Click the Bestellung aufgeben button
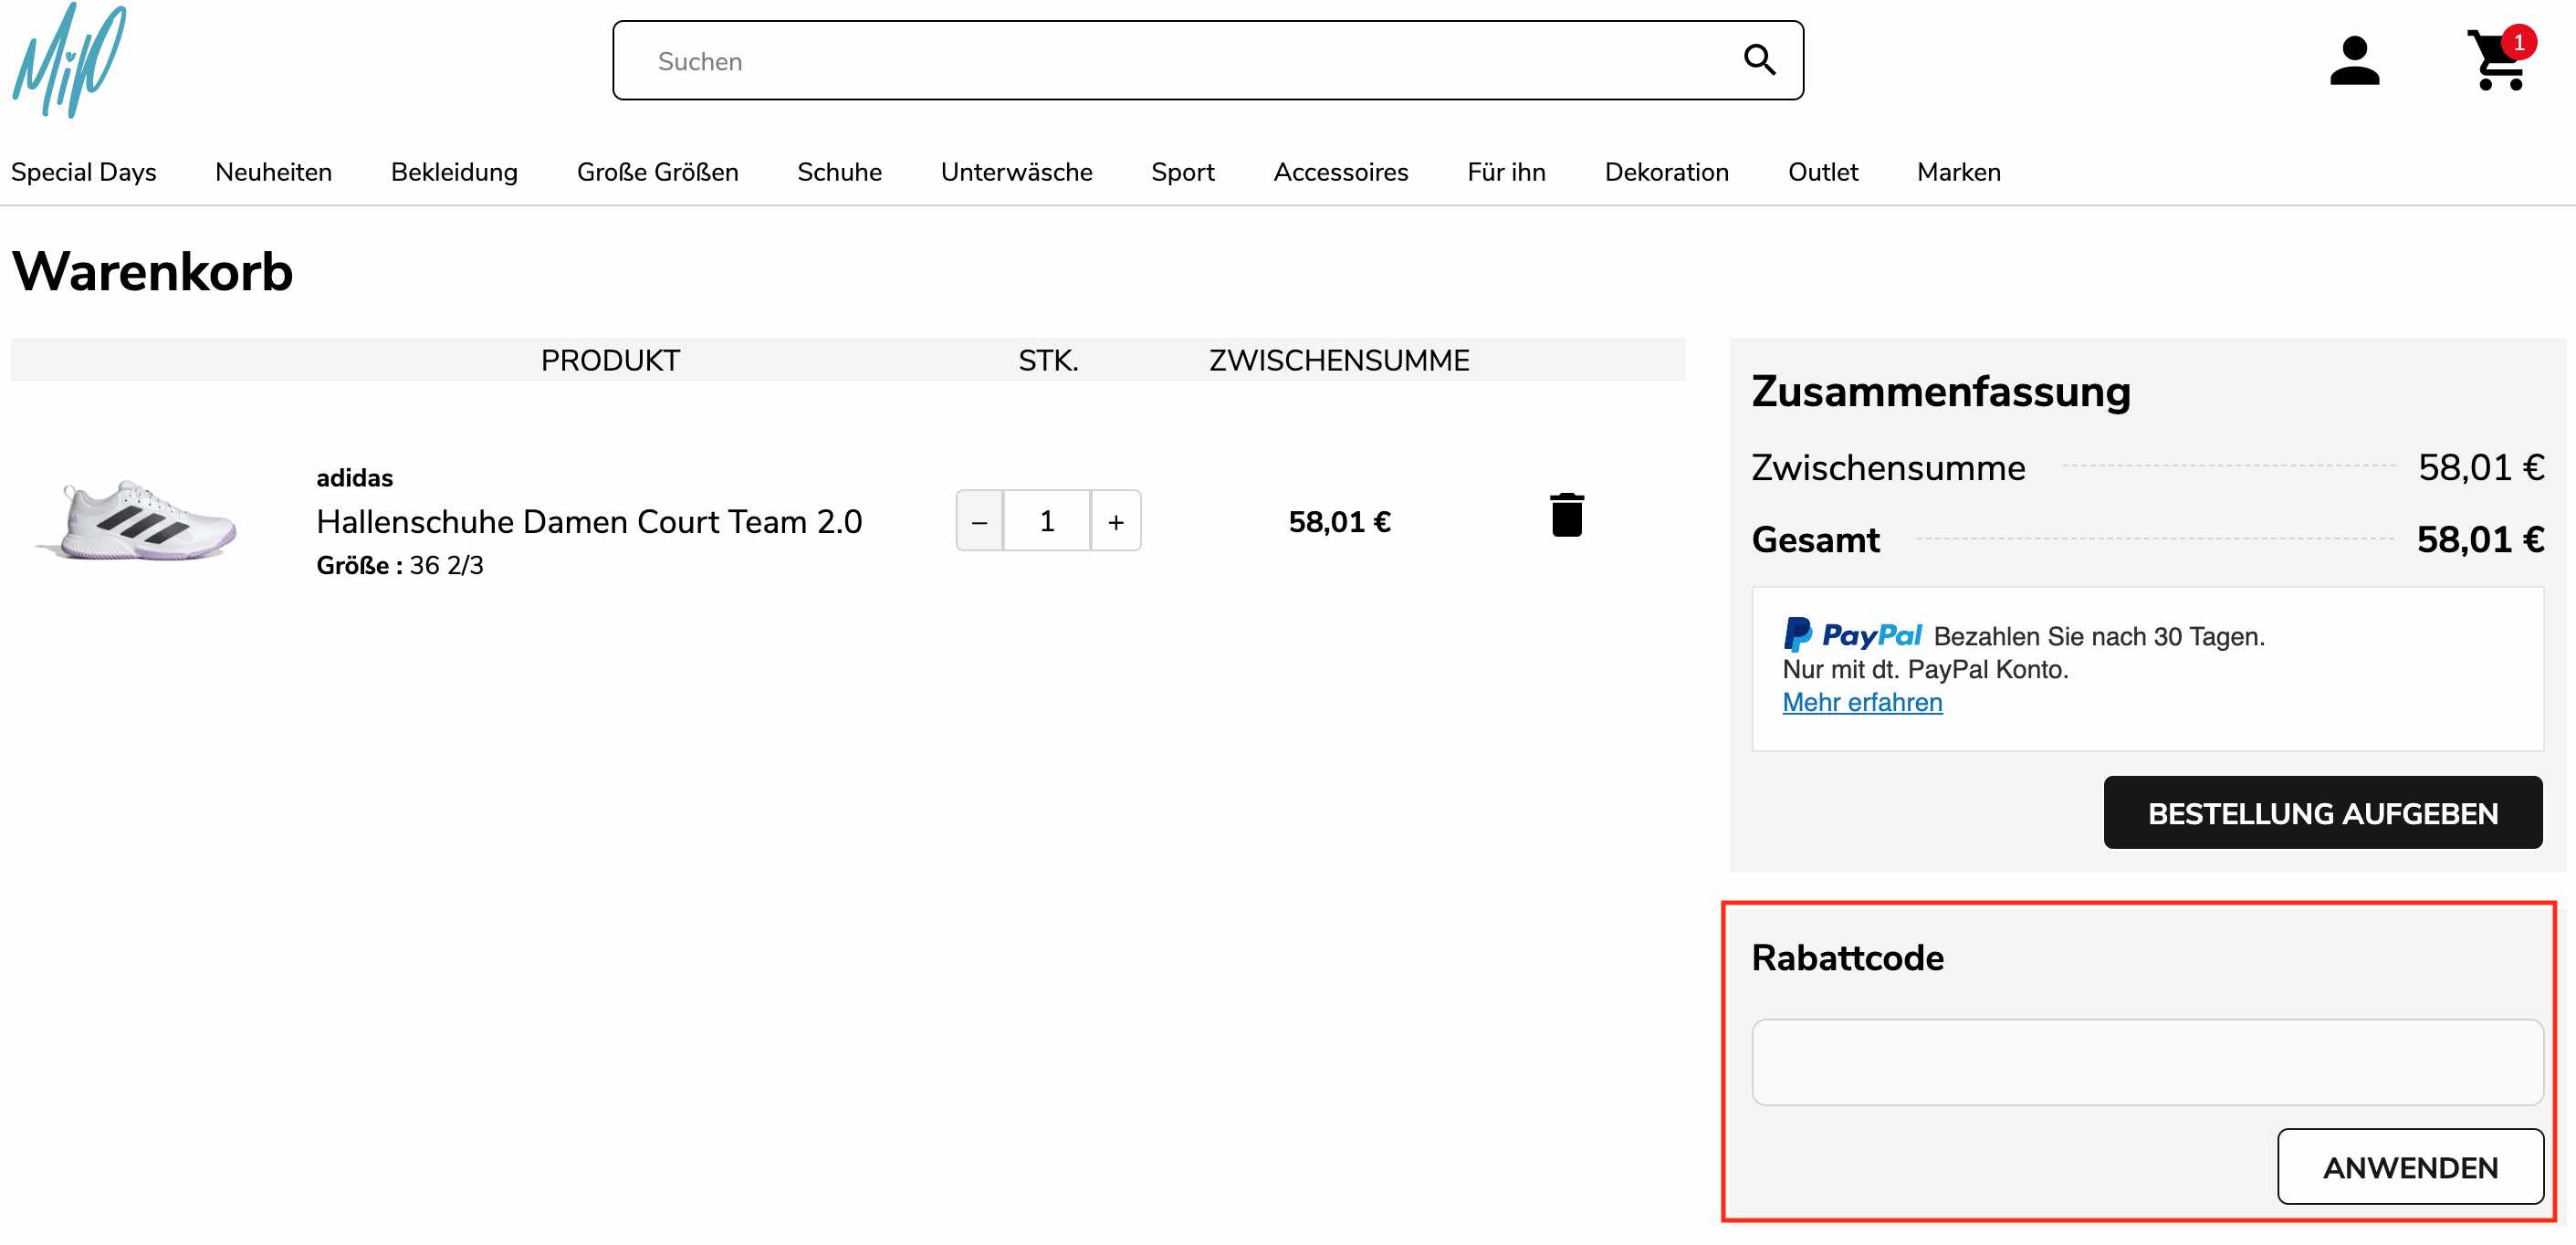The width and height of the screenshot is (2576, 1245). [x=2322, y=813]
